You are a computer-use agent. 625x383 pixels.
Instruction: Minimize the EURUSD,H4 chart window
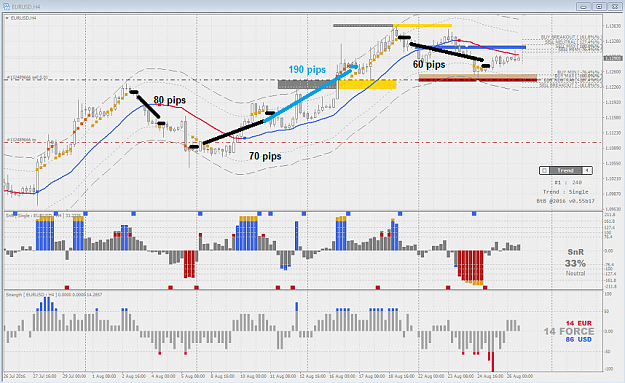click(583, 6)
